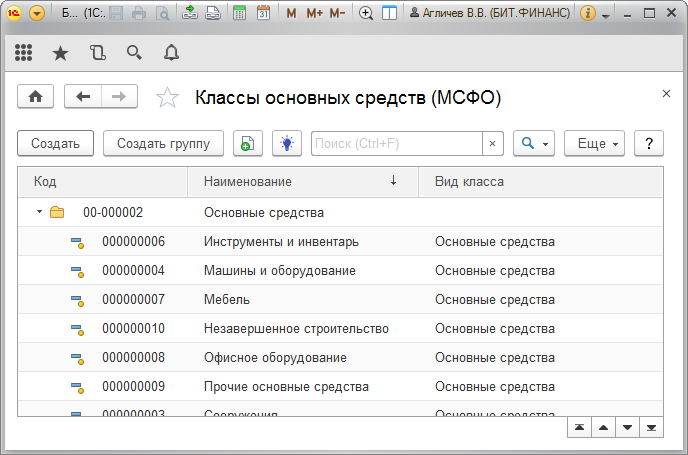This screenshot has height=455, width=688.
Task: Select the Мебель row
Action: (340, 299)
